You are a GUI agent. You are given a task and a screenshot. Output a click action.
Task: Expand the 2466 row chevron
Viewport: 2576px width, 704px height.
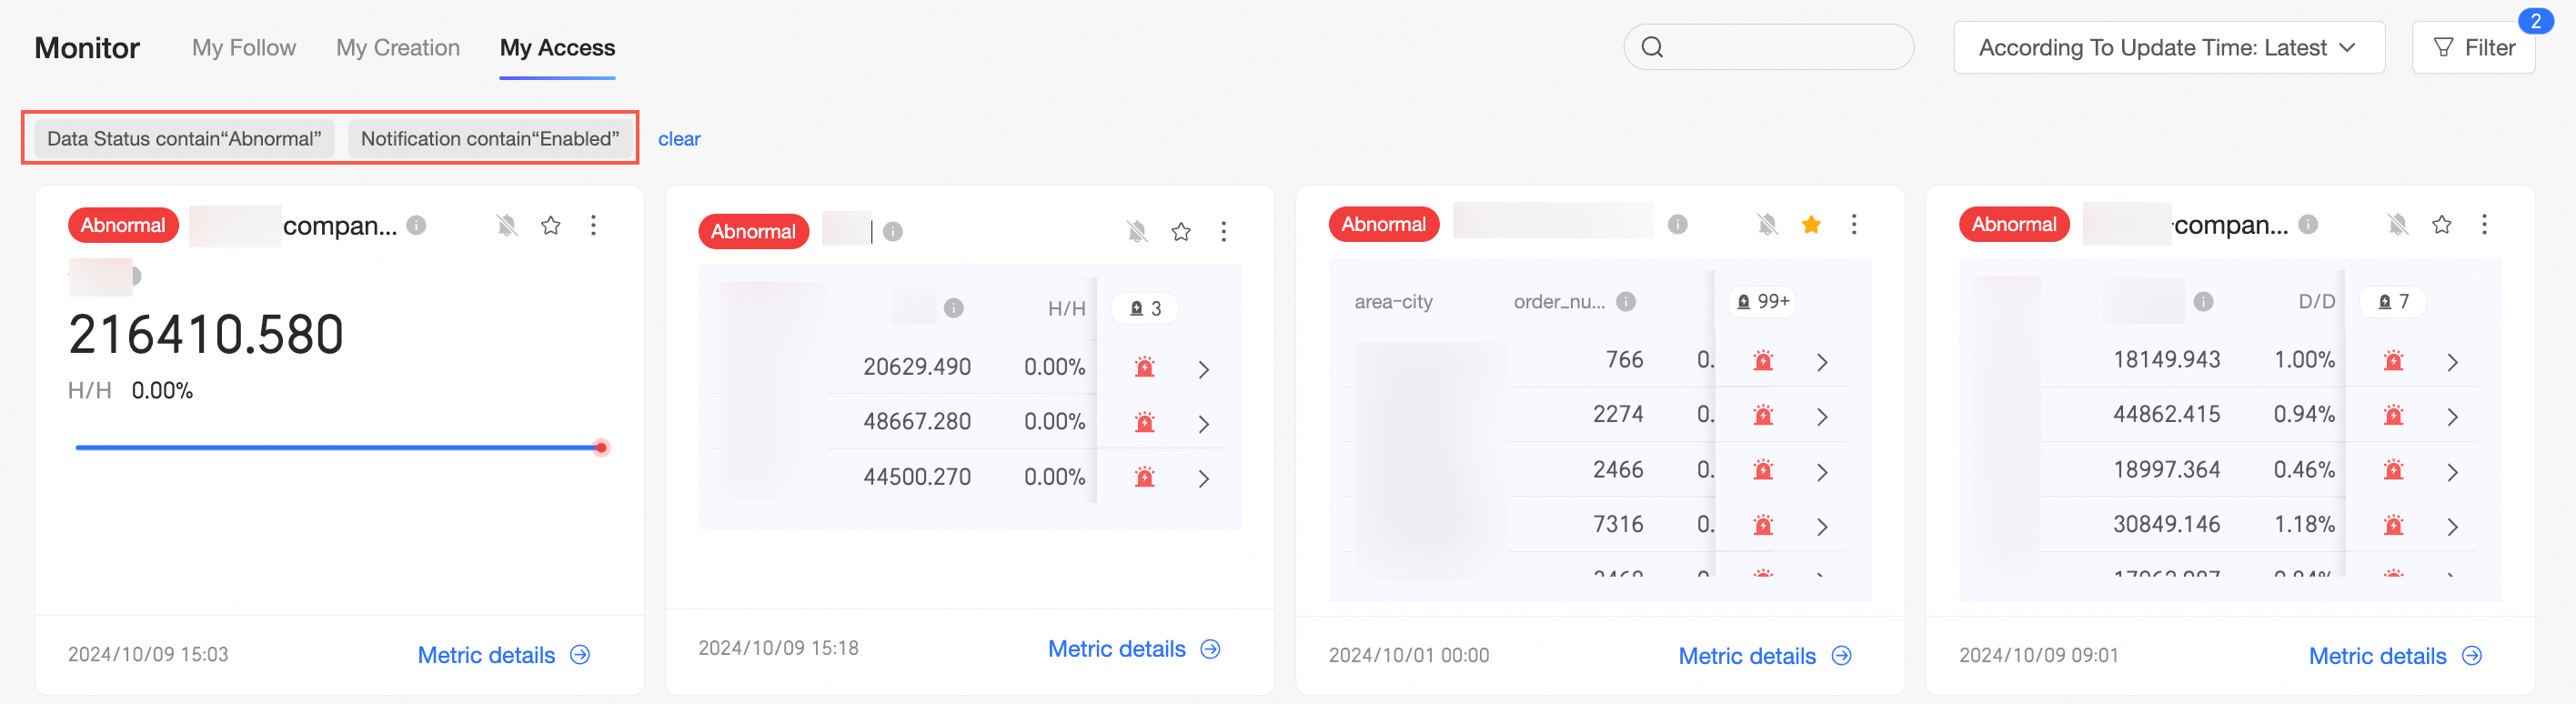[1822, 472]
